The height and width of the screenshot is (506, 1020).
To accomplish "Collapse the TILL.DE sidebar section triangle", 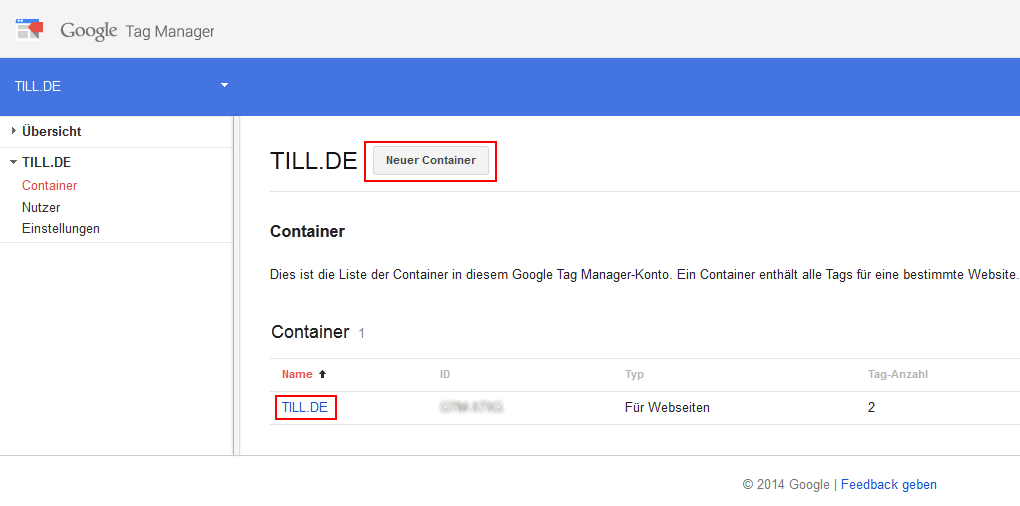I will coord(14,163).
